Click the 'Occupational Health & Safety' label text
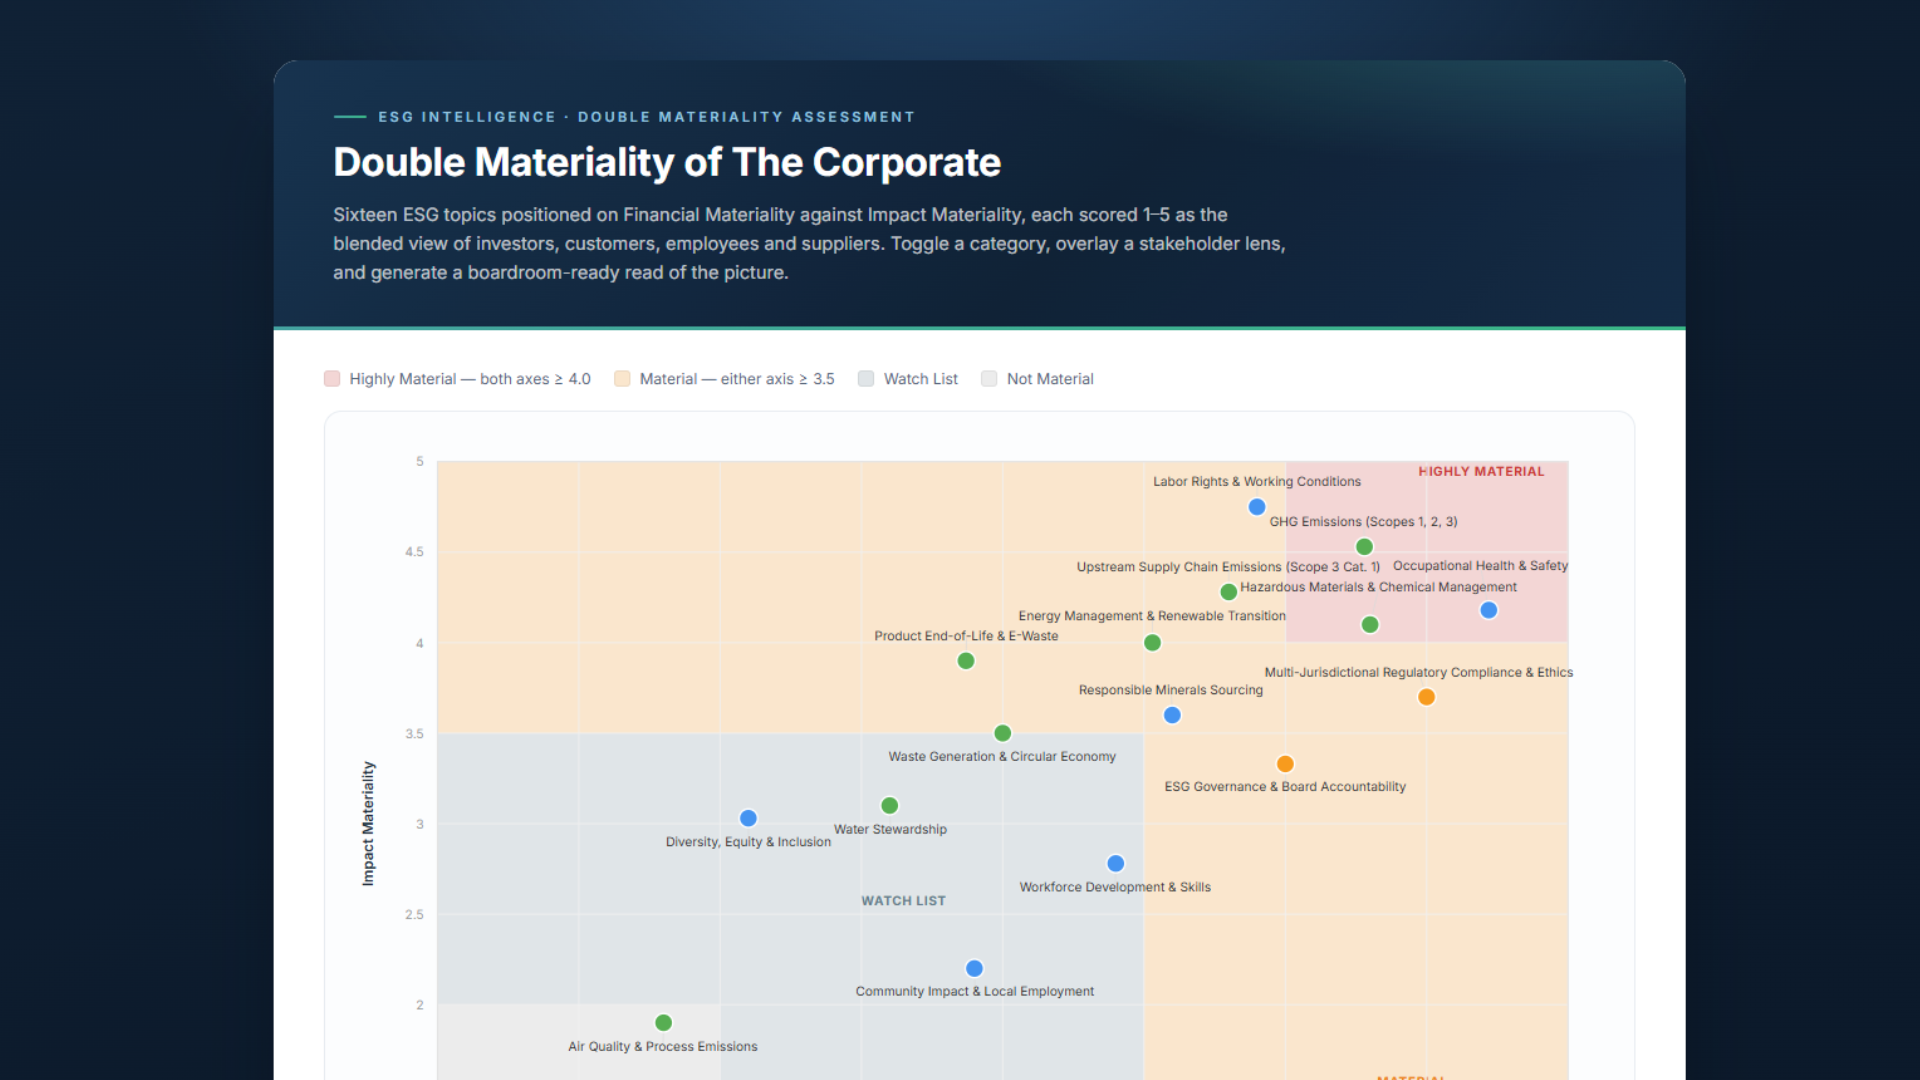Image resolution: width=1920 pixels, height=1080 pixels. click(x=1481, y=566)
